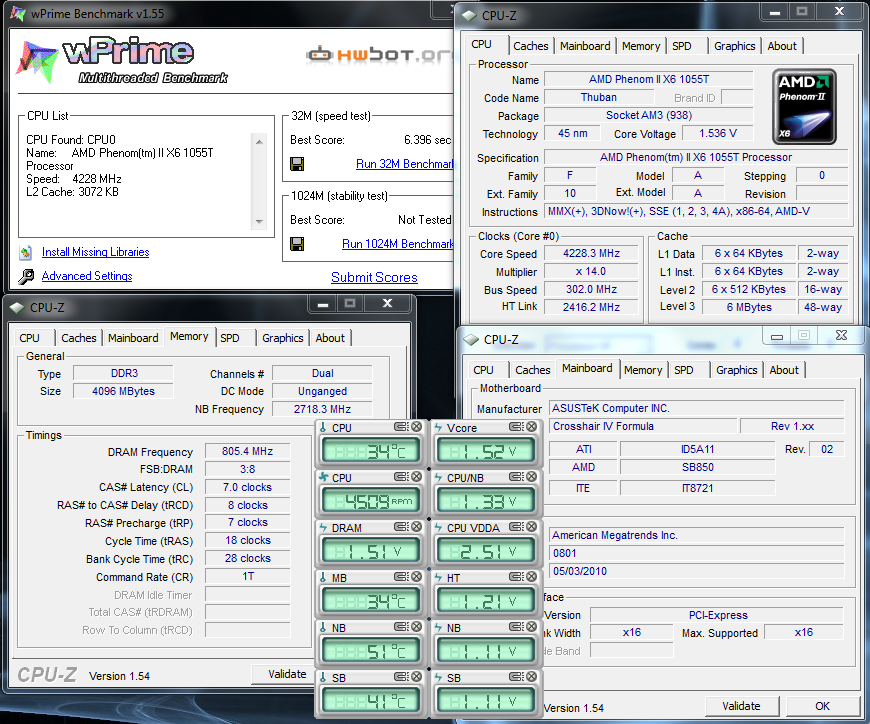Select About tab in top CPU-Z window

(x=782, y=46)
